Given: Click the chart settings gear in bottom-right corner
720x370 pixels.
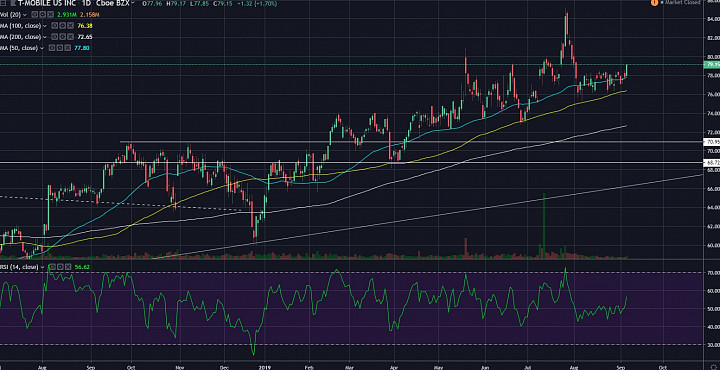Looking at the screenshot, I should point(713,367).
